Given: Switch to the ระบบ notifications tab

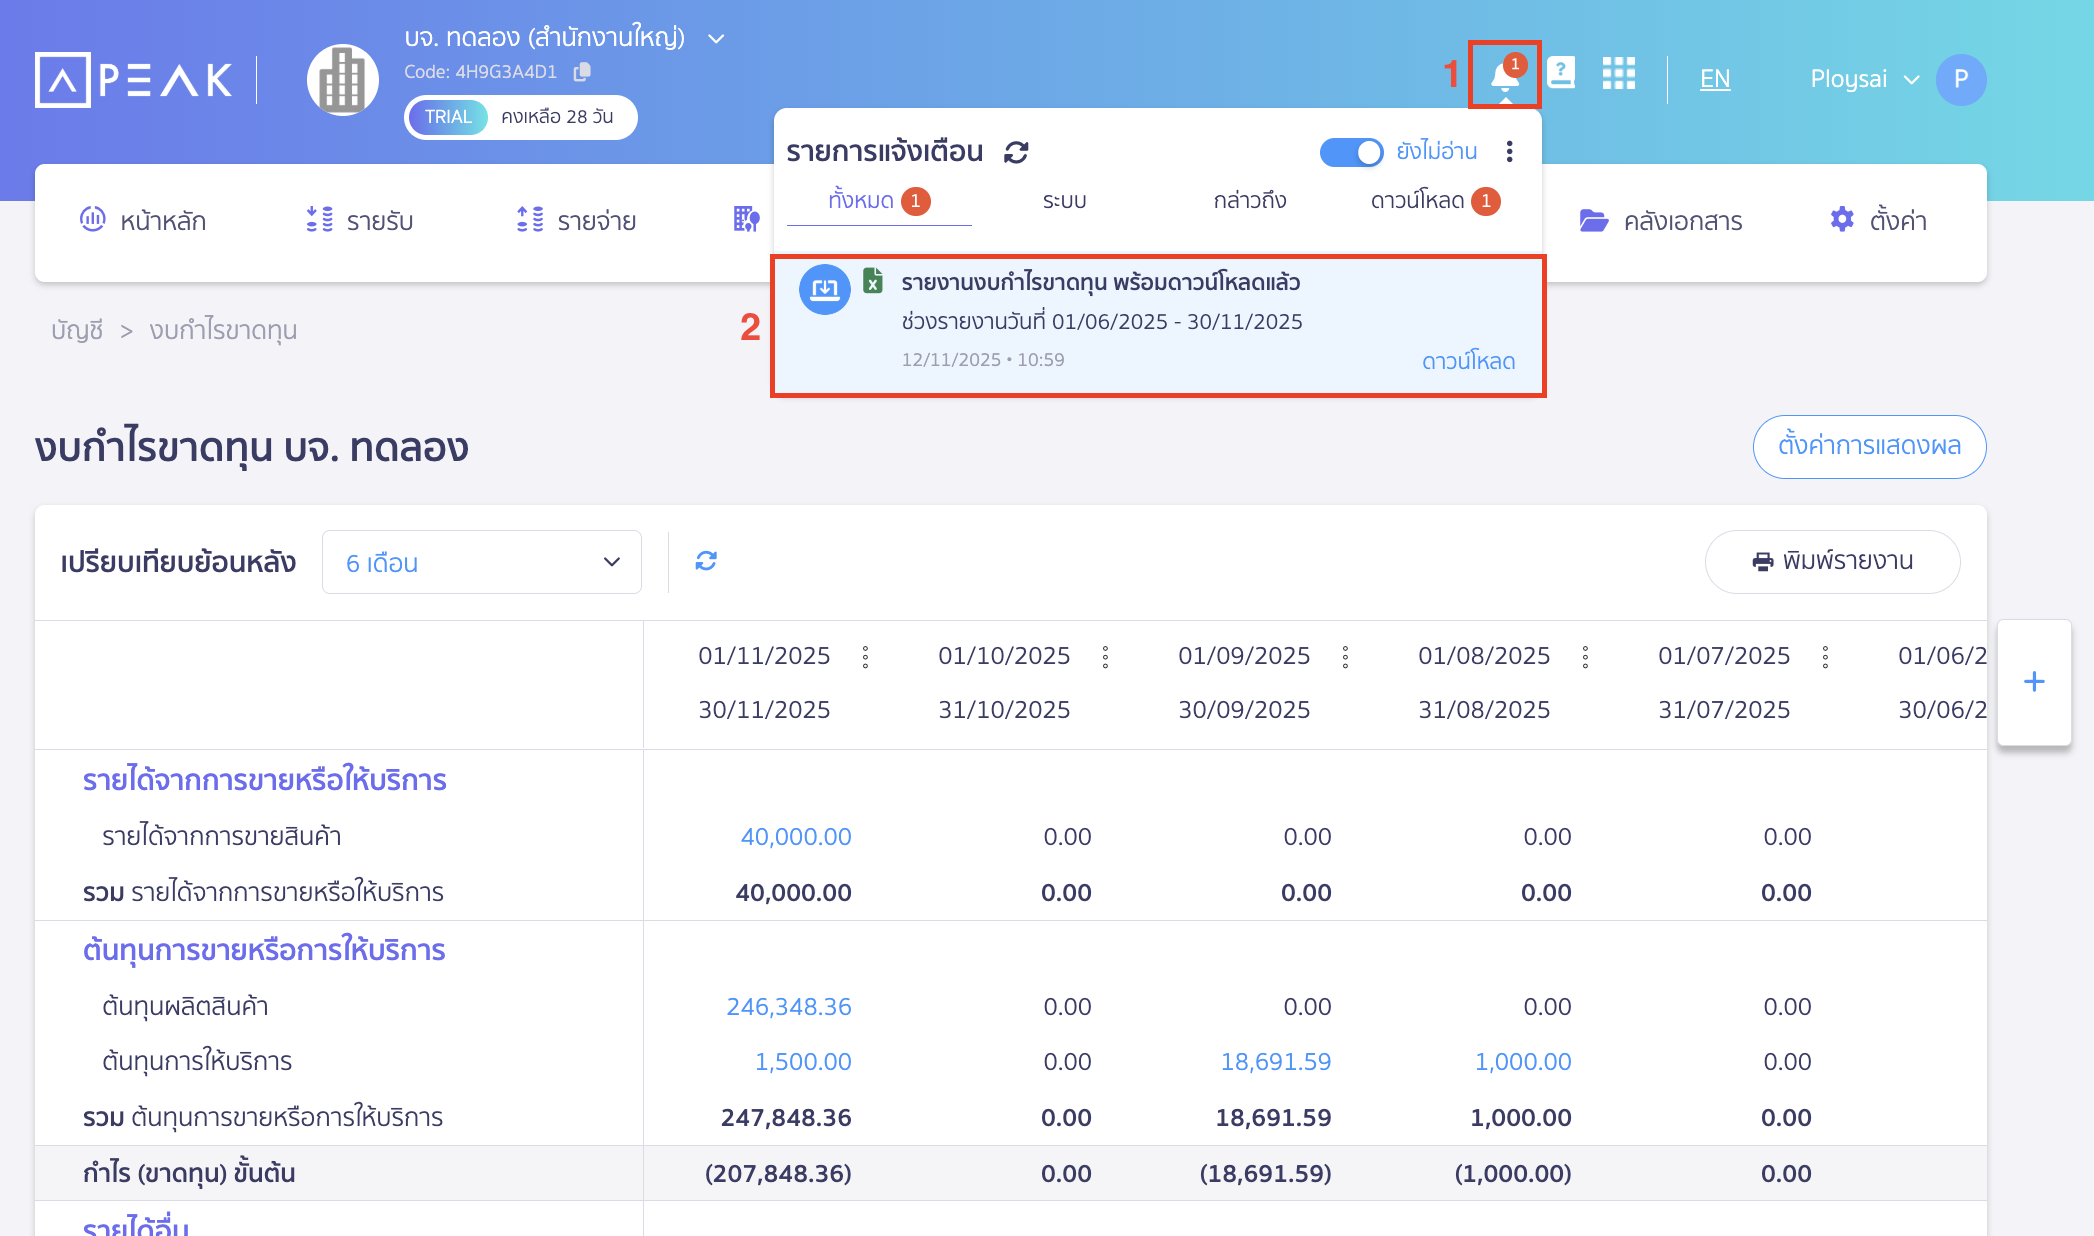Looking at the screenshot, I should [1064, 201].
